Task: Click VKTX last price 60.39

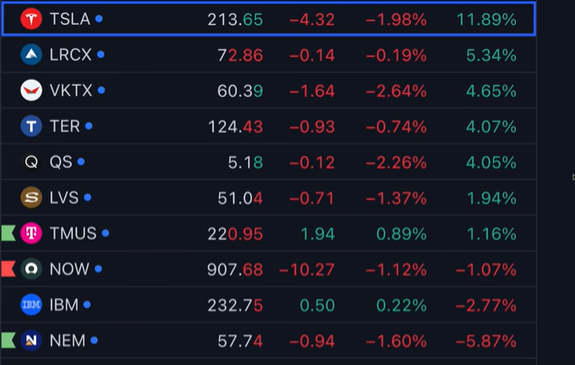Action: 240,91
